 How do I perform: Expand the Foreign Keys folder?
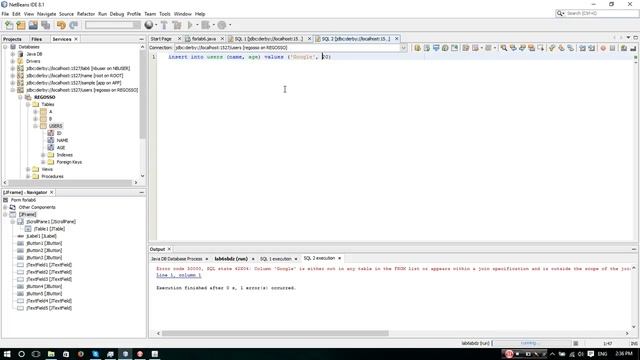tap(43, 162)
